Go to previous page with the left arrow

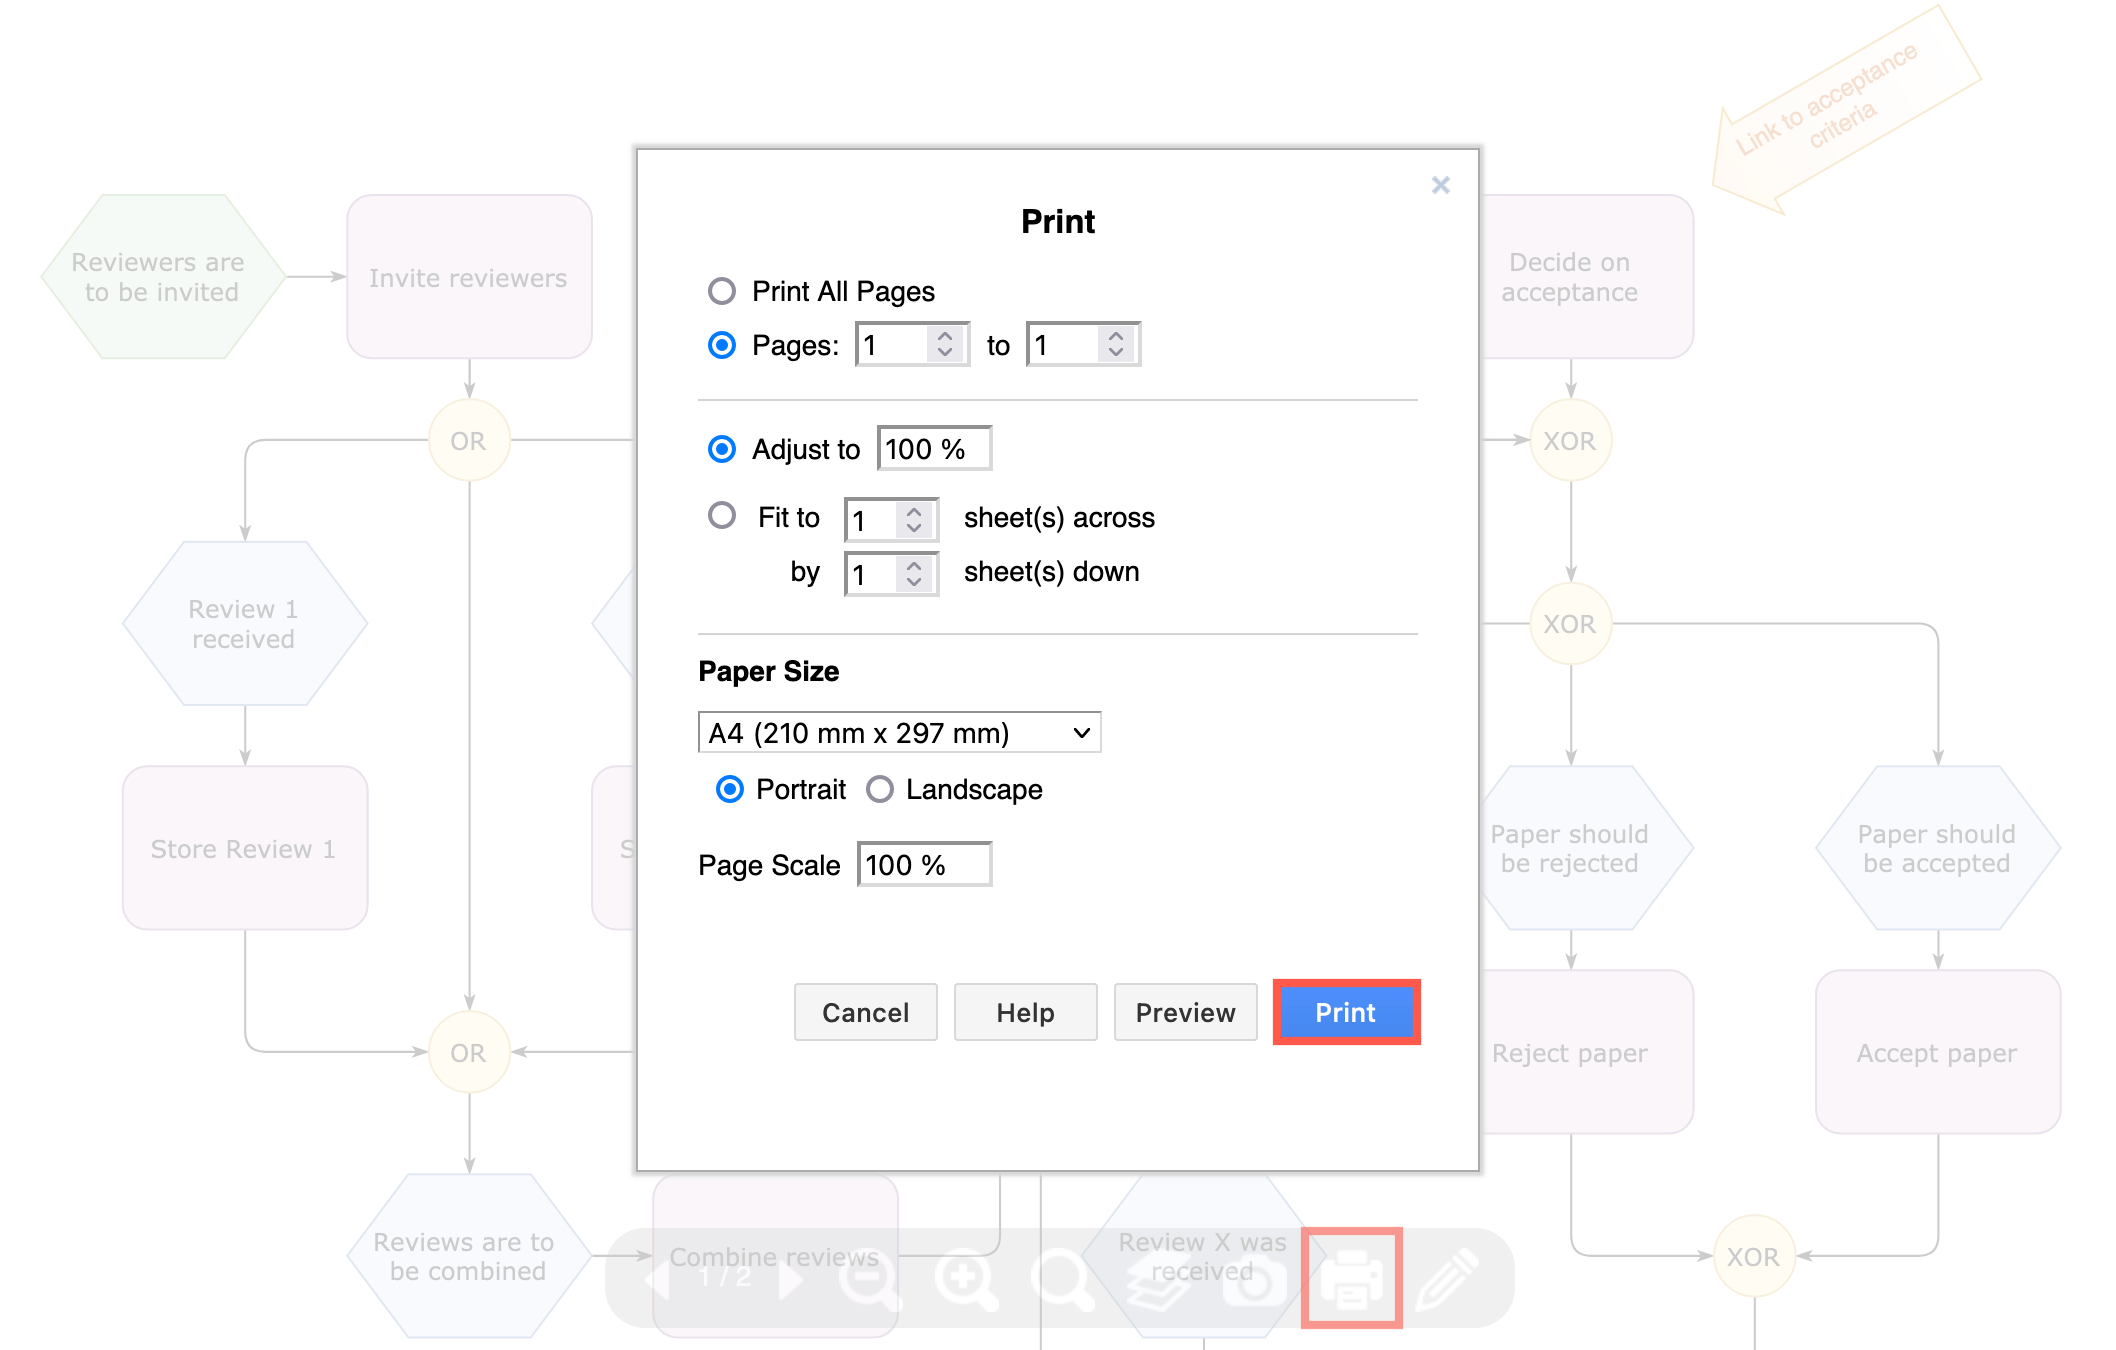click(x=657, y=1281)
